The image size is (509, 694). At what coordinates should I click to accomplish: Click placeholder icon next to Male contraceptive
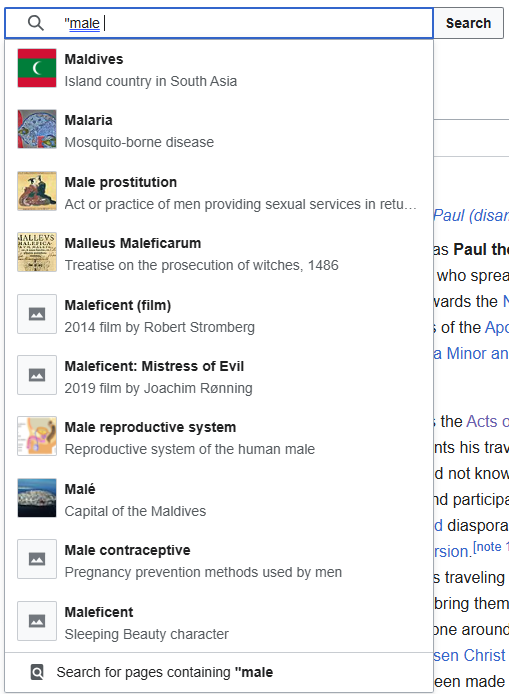tap(37, 559)
